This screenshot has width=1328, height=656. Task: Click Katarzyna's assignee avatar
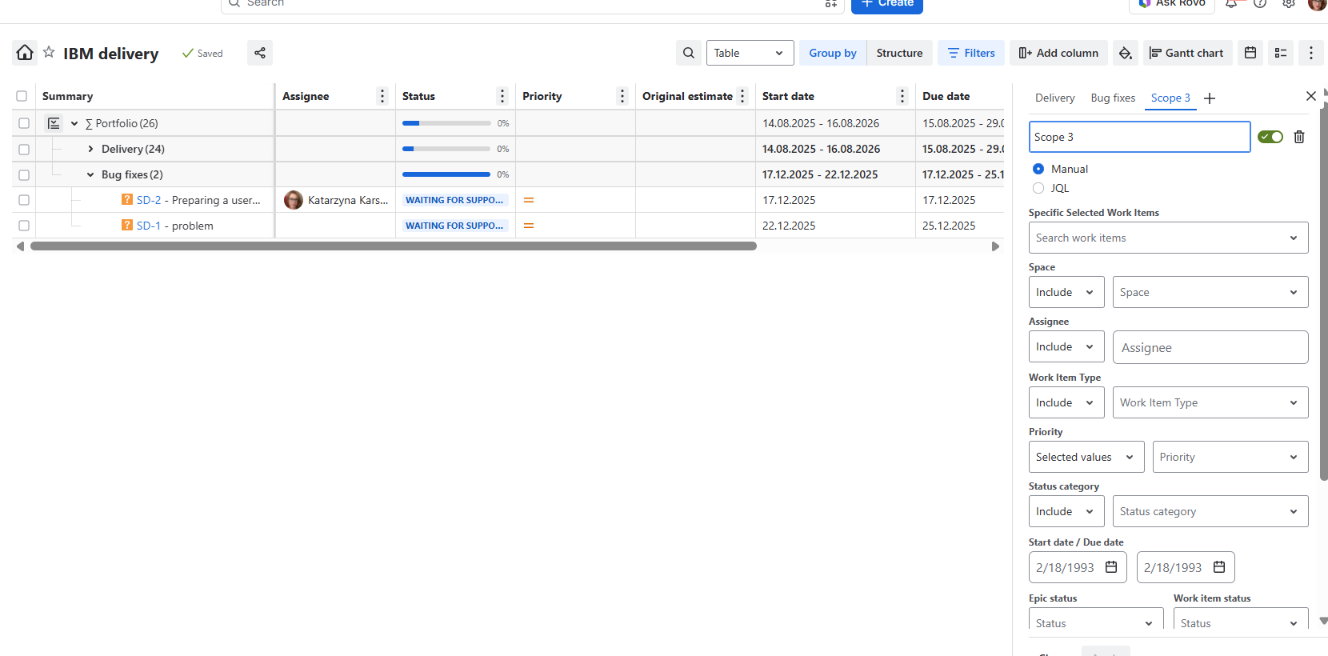point(293,200)
